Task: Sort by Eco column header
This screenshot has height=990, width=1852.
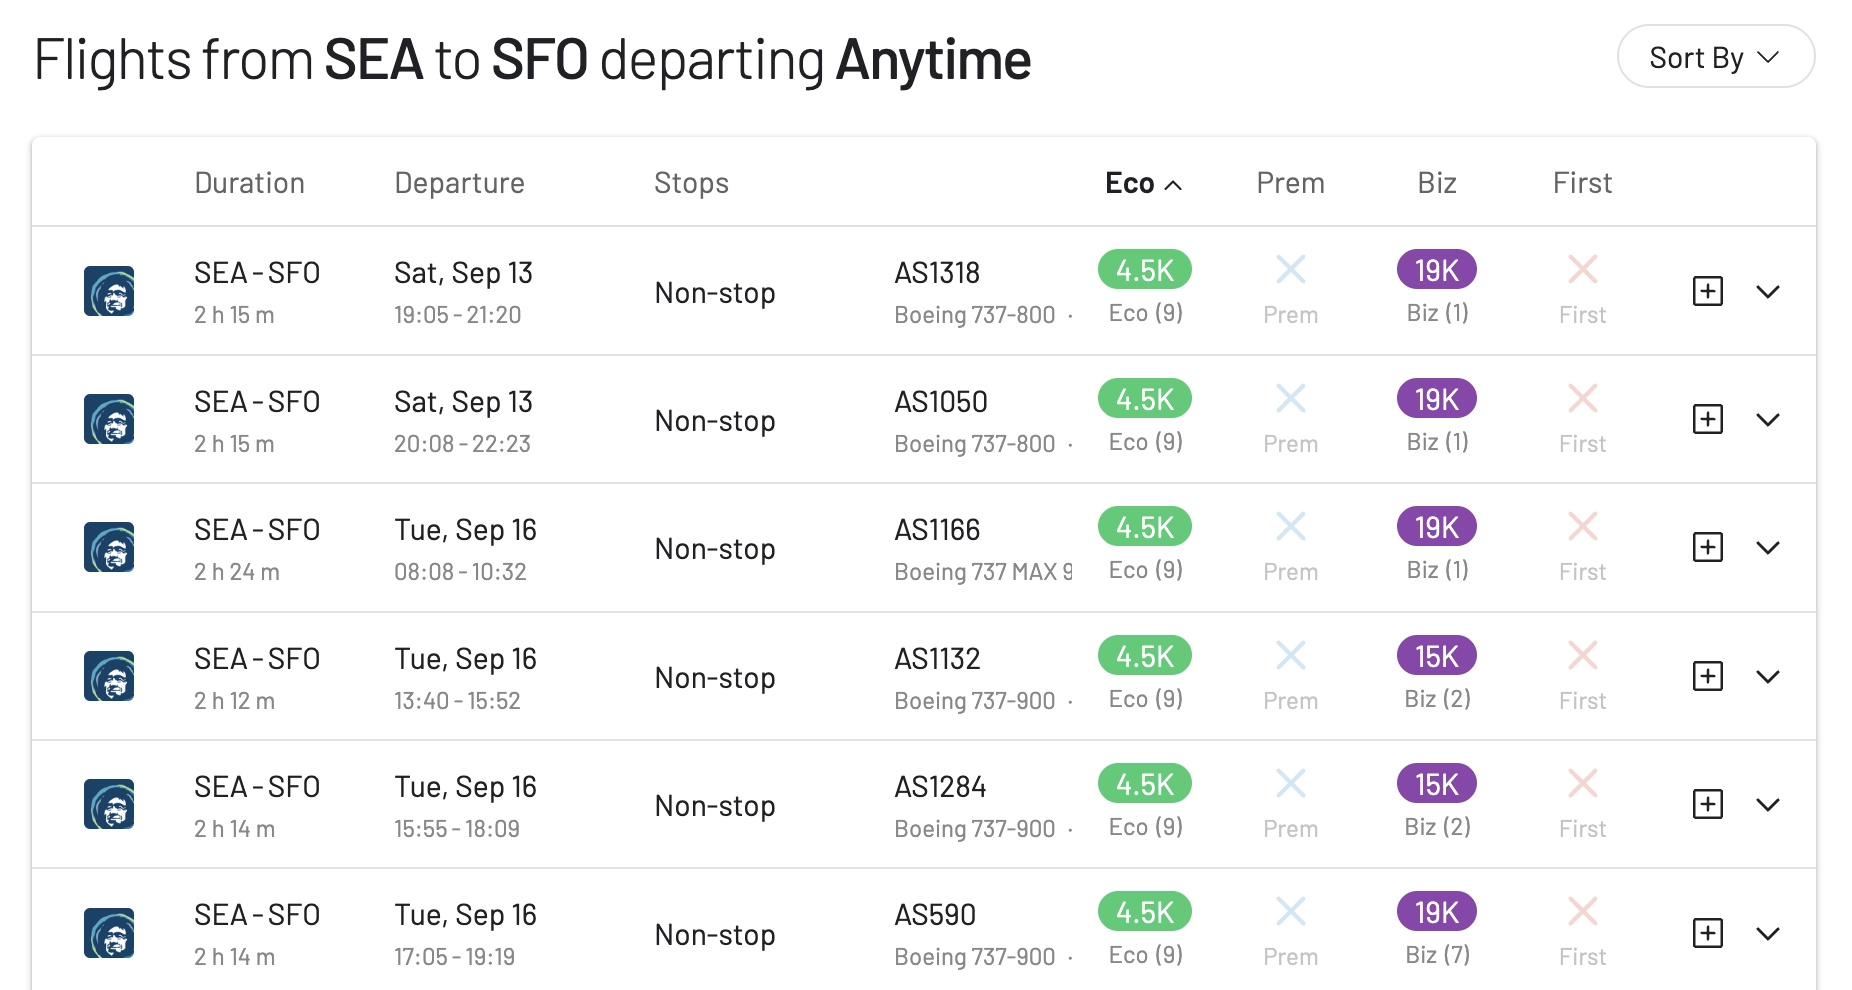Action: pos(1143,183)
